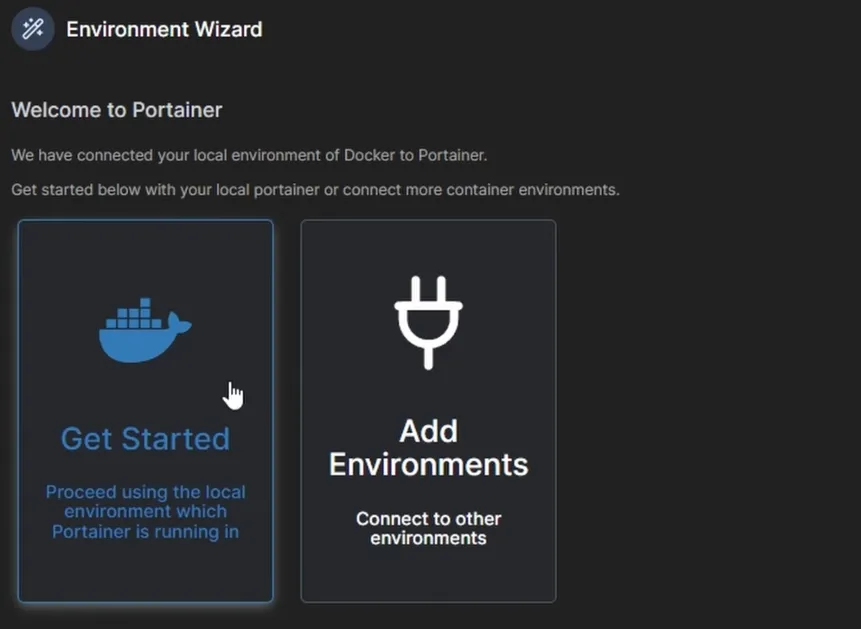Click empty bottom area of Add Environments card

pyautogui.click(x=428, y=574)
